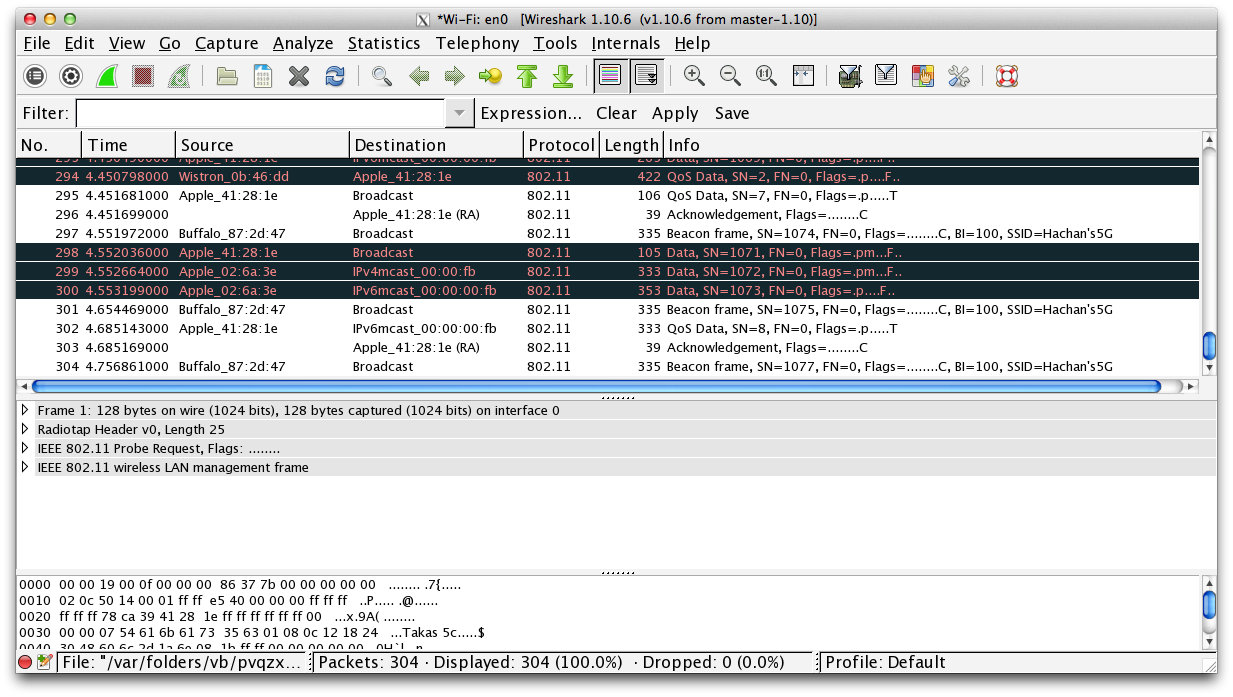Open the Internals menu
This screenshot has height=697, width=1233.
626,43
